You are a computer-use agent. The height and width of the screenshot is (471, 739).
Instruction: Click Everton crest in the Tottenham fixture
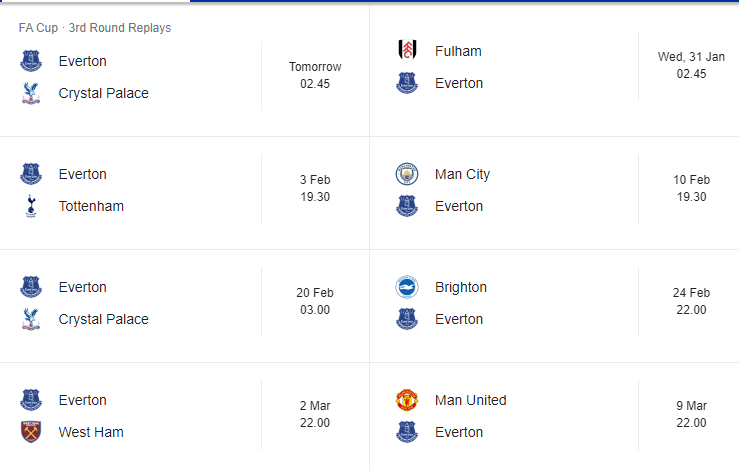[x=31, y=174]
